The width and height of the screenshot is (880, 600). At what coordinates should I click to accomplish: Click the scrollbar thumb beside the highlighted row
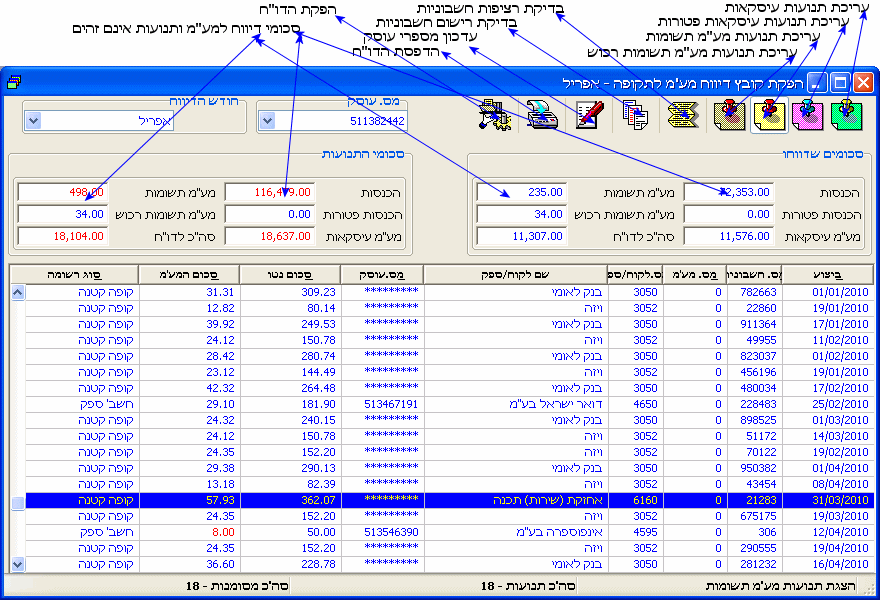pos(18,503)
